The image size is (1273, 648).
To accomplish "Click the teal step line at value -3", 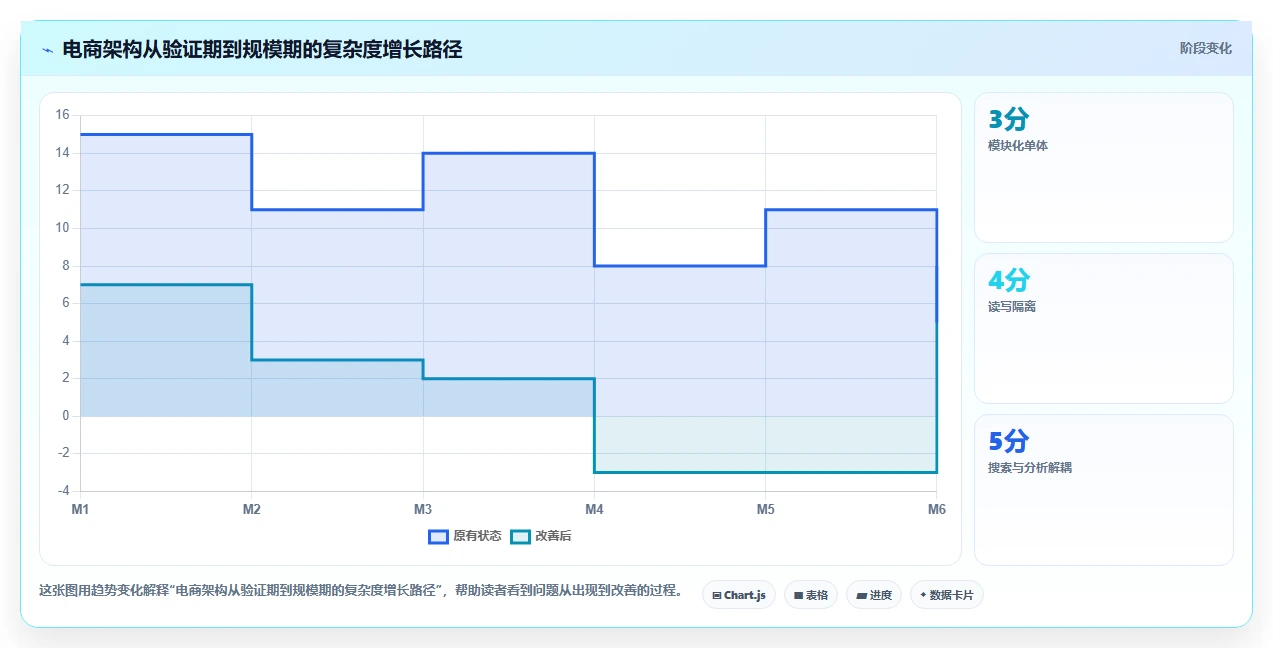I will tap(765, 472).
